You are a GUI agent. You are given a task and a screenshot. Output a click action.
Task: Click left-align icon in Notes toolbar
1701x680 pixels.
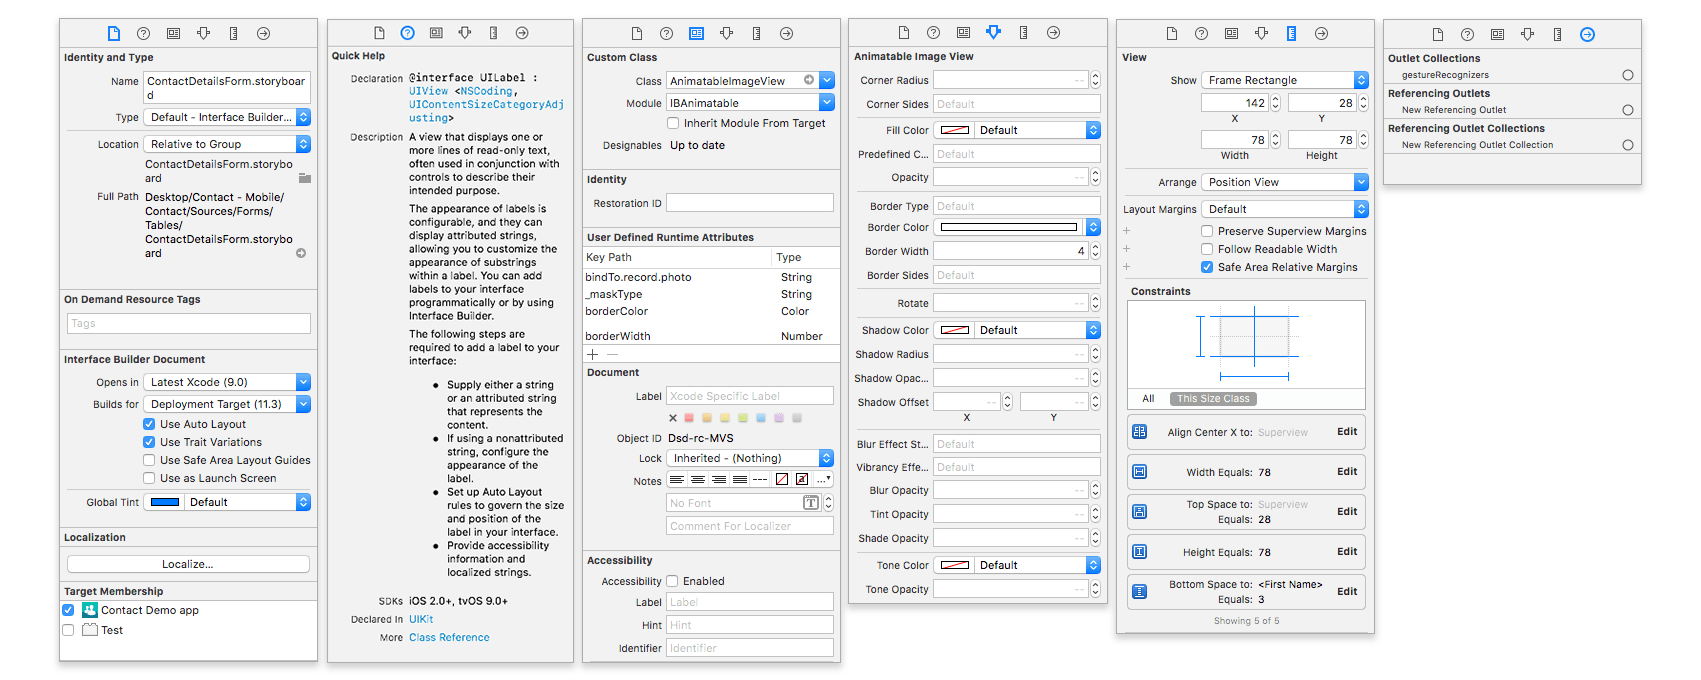coord(677,480)
